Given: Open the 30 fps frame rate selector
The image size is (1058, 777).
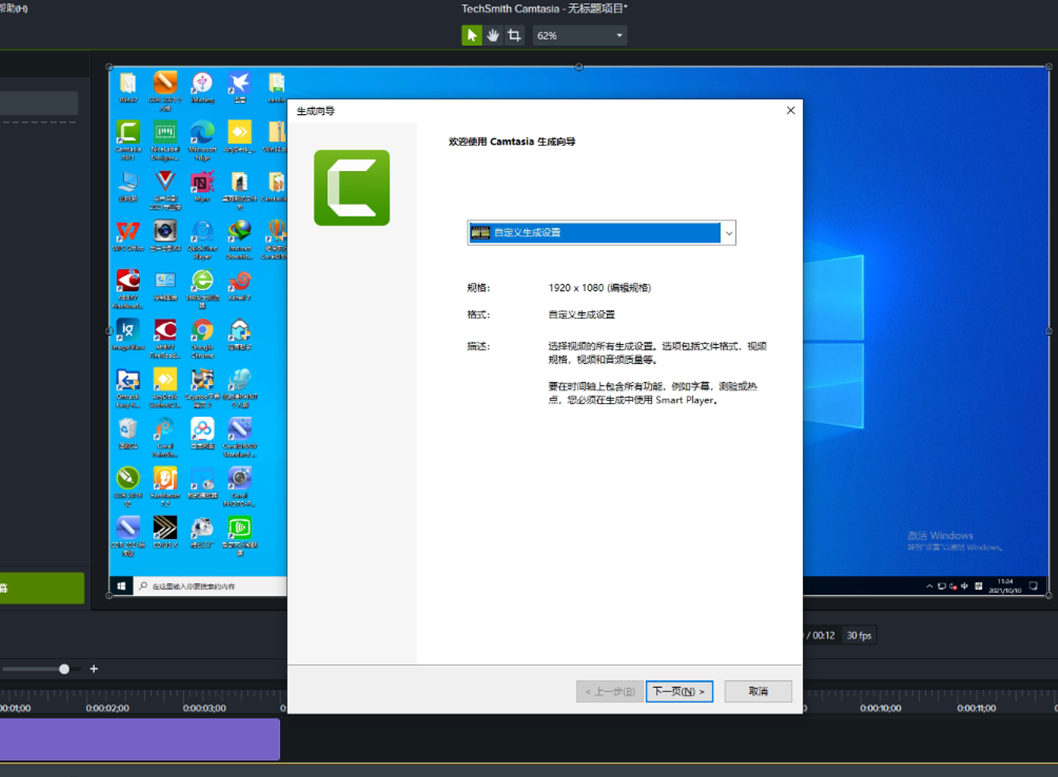Looking at the screenshot, I should click(x=859, y=635).
